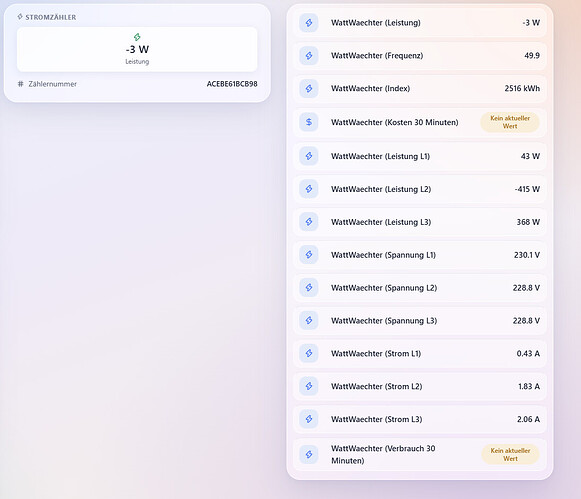Viewport: 581px width, 499px height.
Task: Click the Kein aktueller Wert badge for Kosten
Action: click(510, 122)
